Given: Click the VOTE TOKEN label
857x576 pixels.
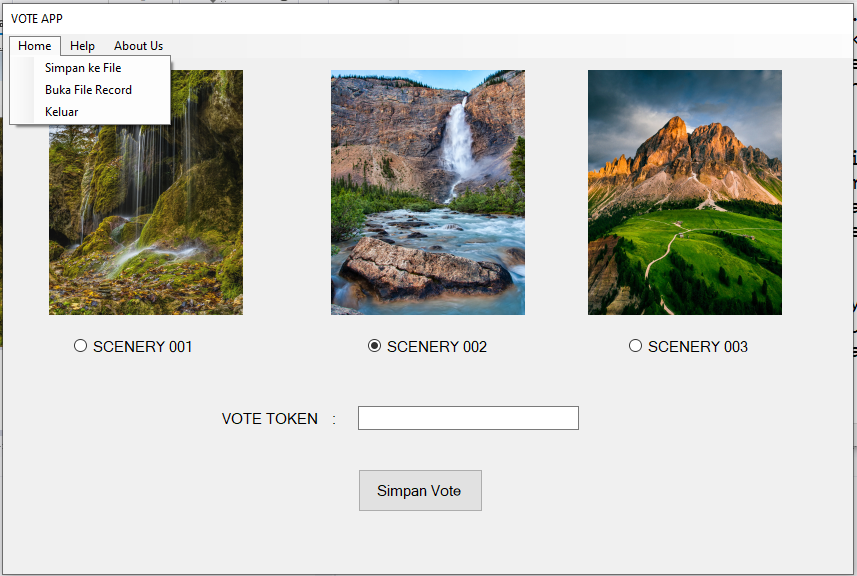Looking at the screenshot, I should coord(270,419).
